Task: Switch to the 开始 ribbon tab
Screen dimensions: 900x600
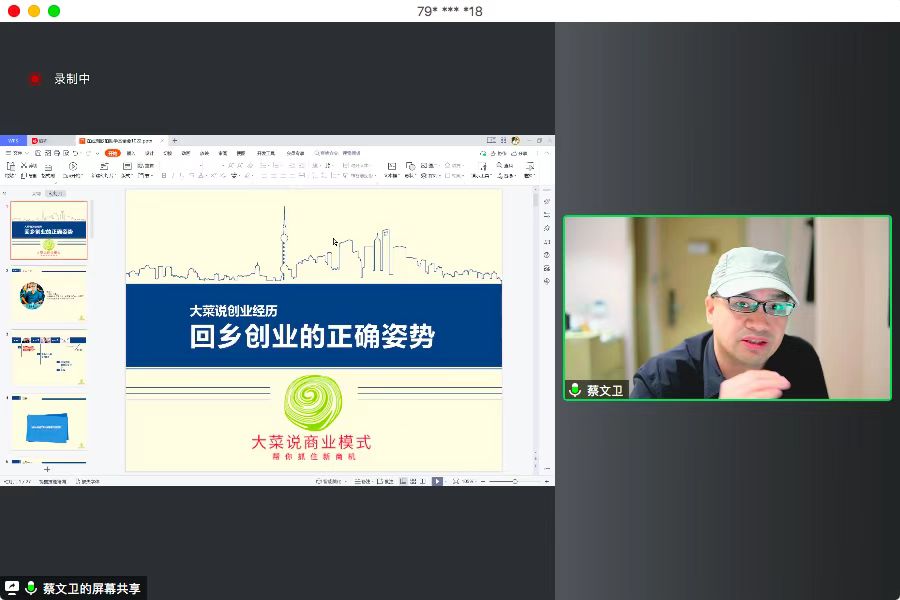Action: tap(112, 153)
